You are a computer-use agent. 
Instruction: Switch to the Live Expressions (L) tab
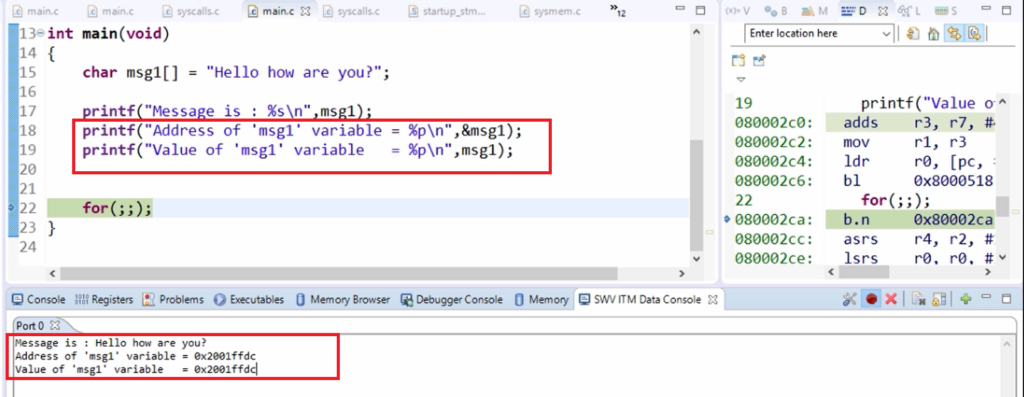point(908,11)
